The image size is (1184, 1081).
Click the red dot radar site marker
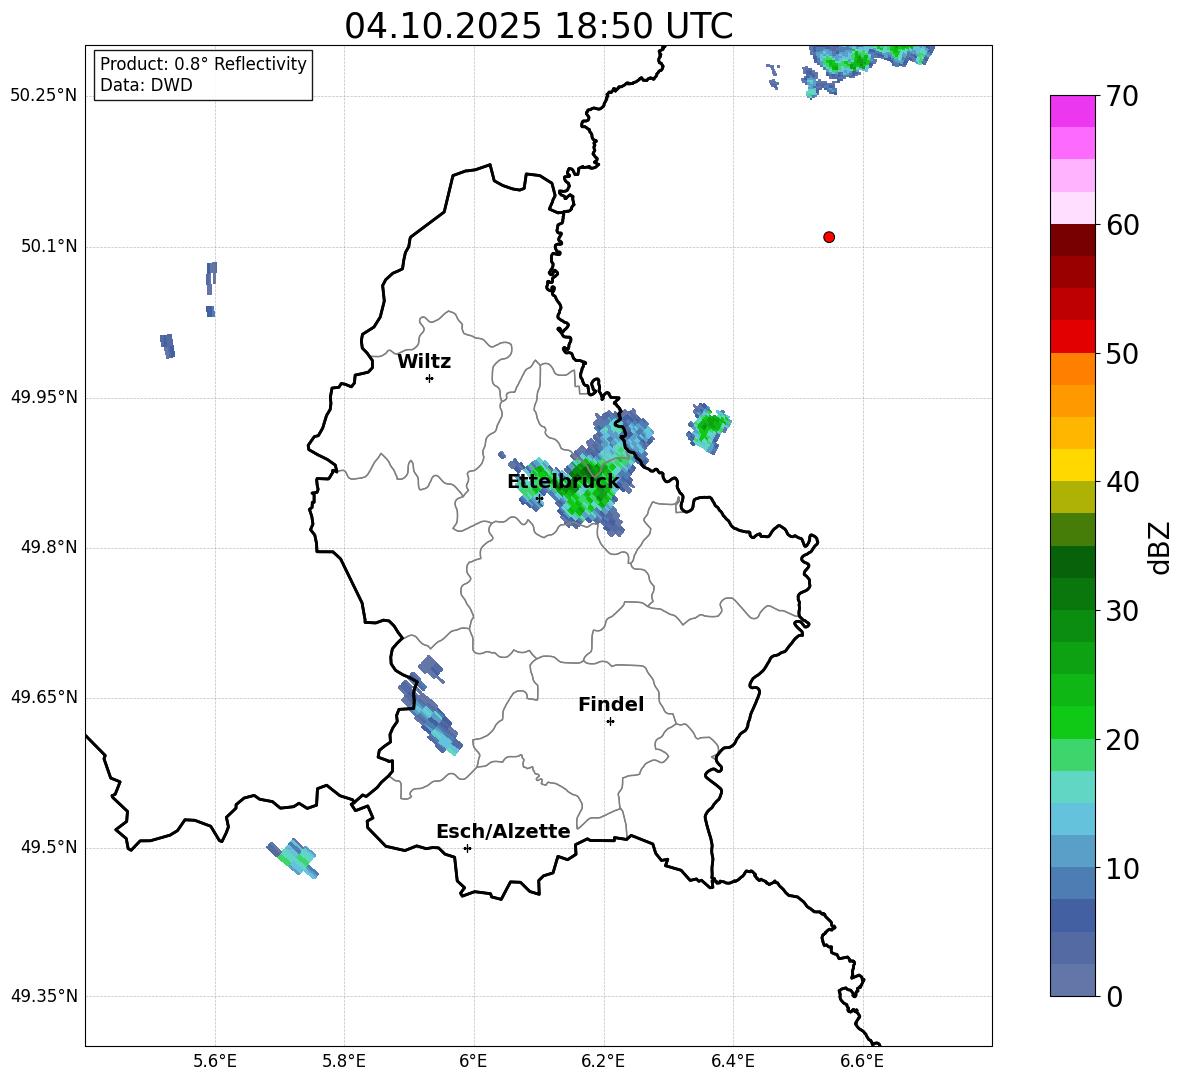click(x=828, y=237)
